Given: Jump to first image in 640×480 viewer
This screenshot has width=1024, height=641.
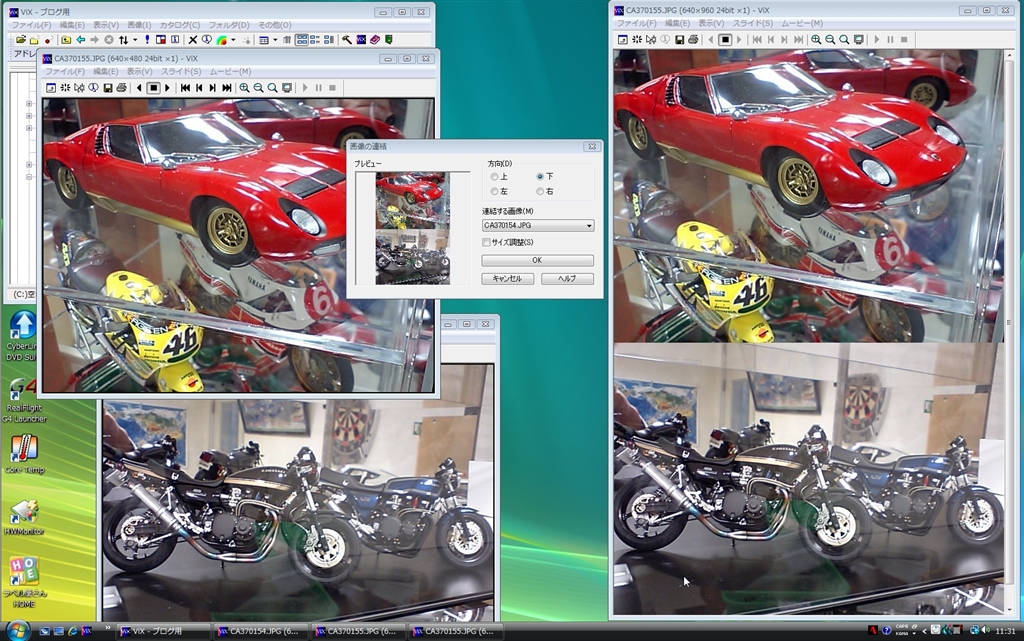Looking at the screenshot, I should tap(185, 87).
